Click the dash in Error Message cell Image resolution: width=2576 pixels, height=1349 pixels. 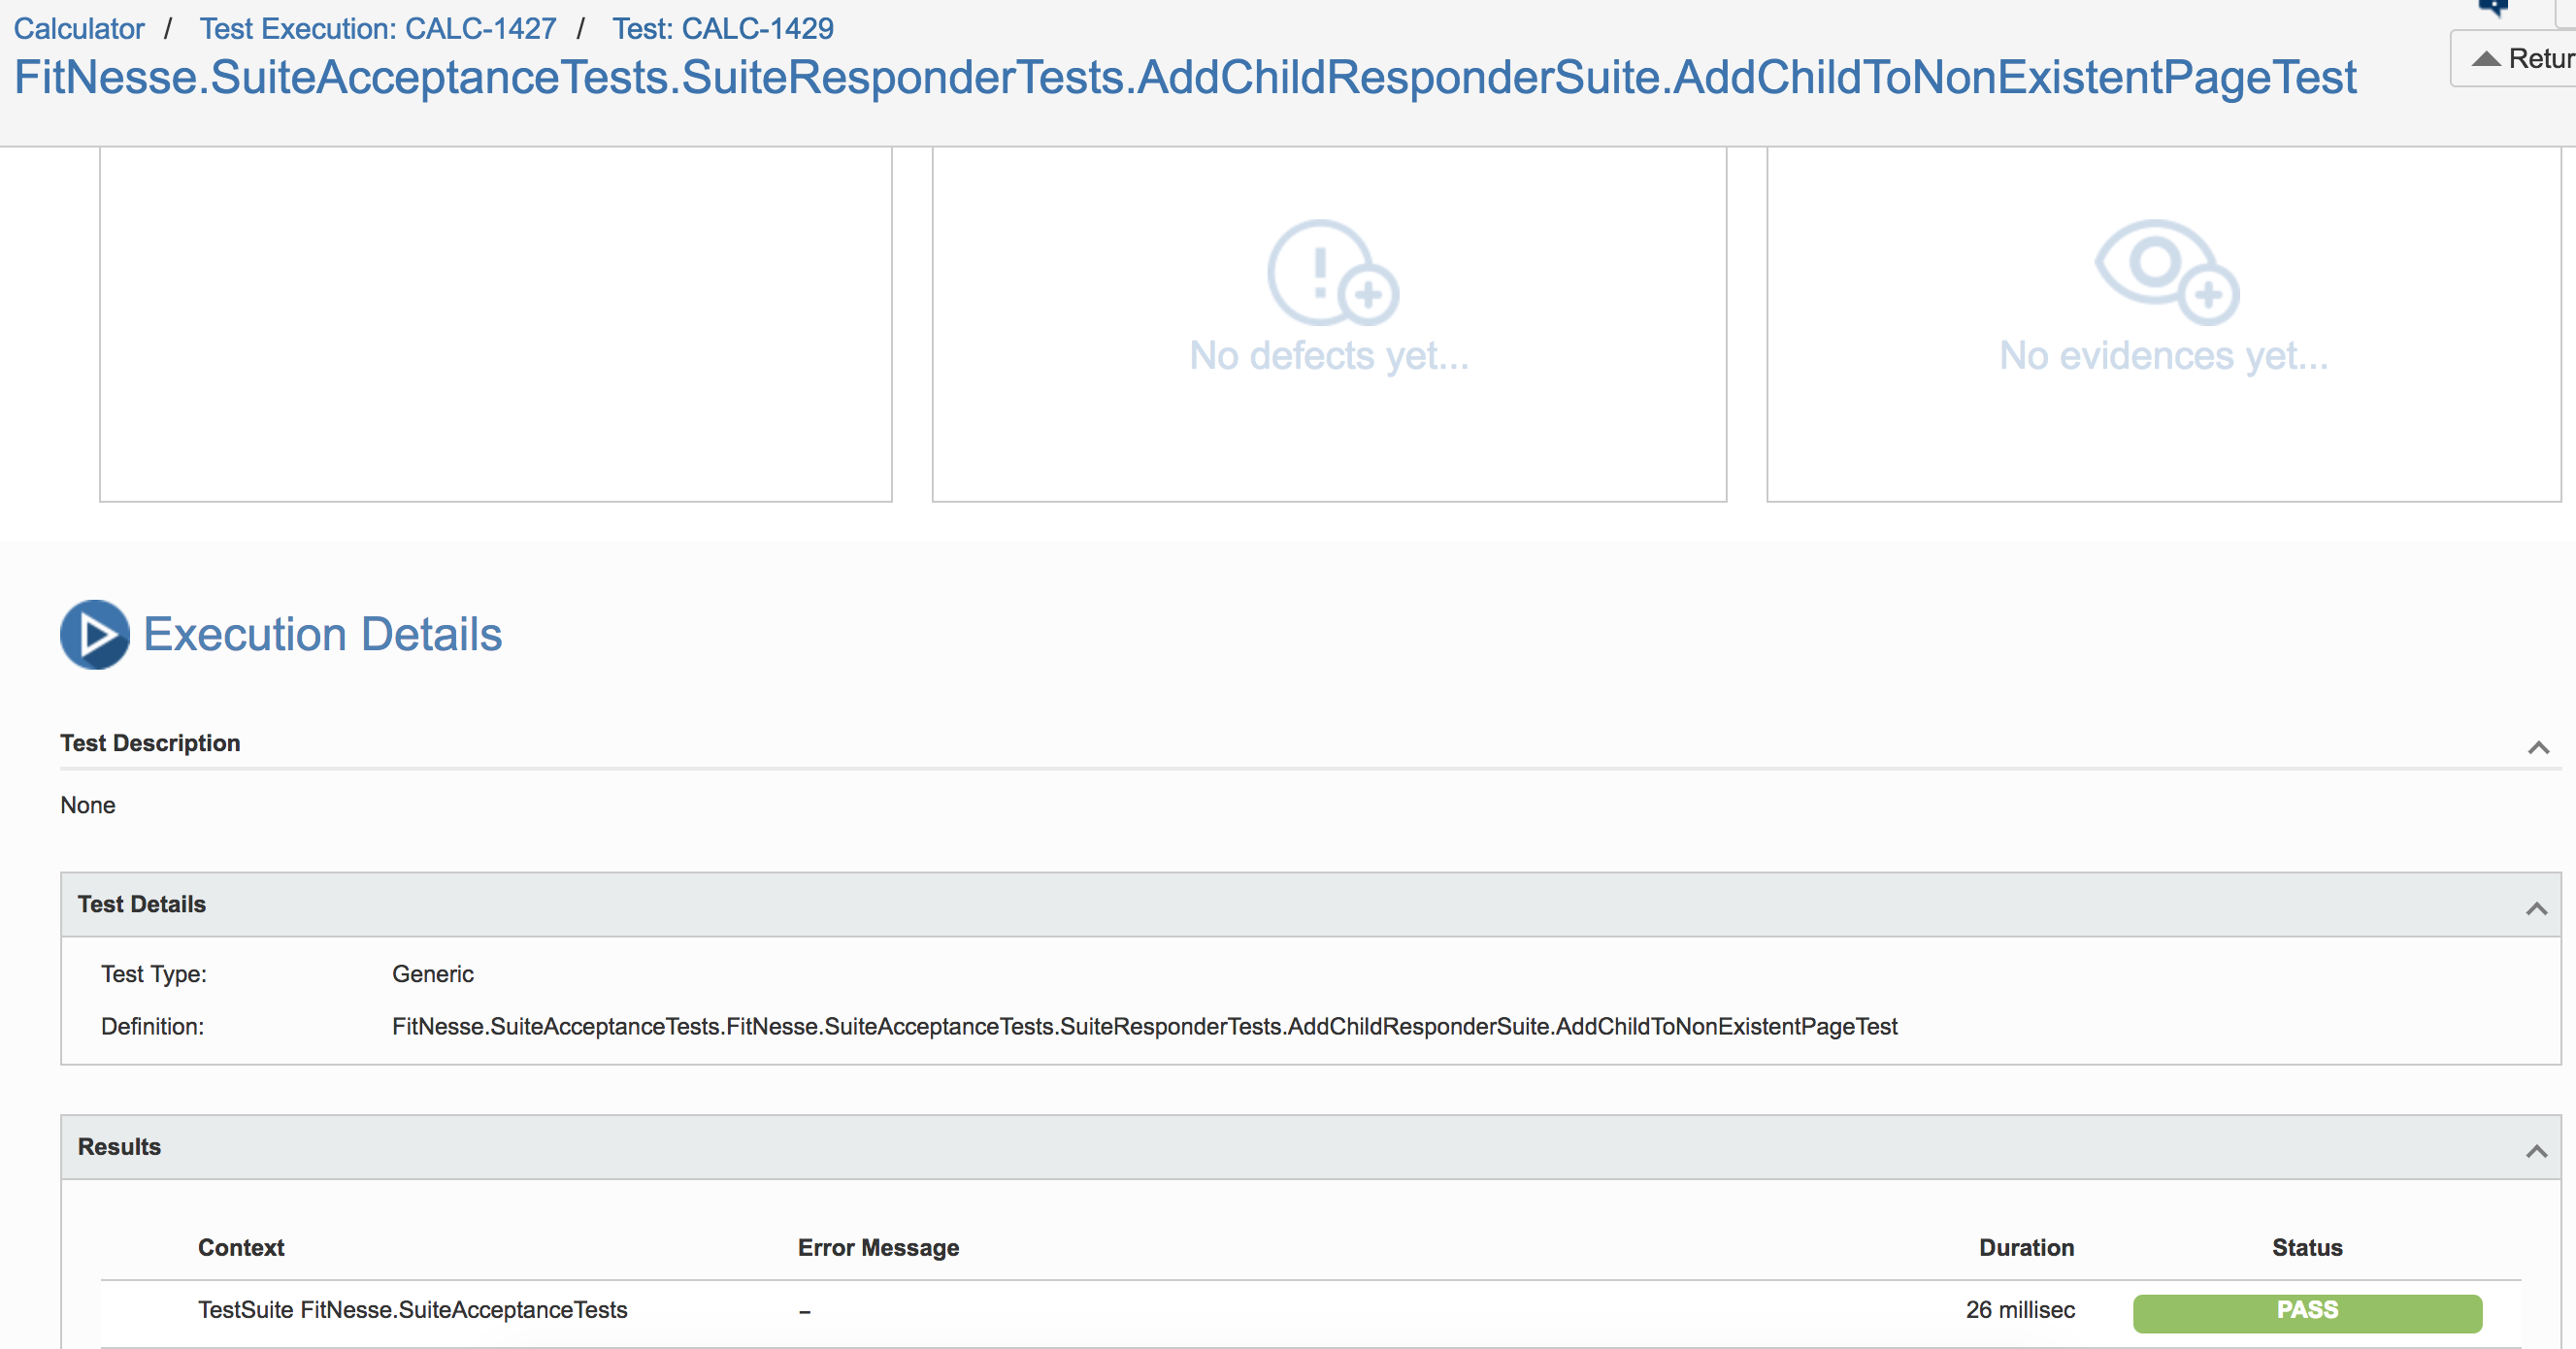(805, 1311)
